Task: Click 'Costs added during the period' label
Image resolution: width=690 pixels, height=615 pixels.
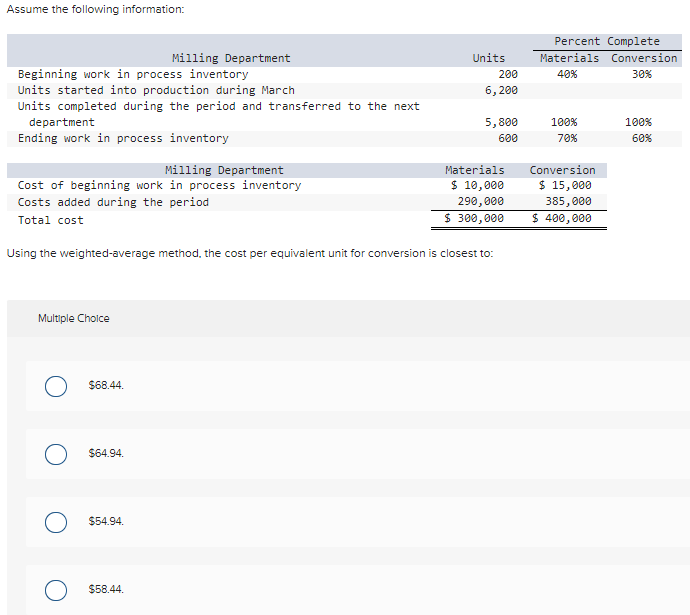Action: 113,202
